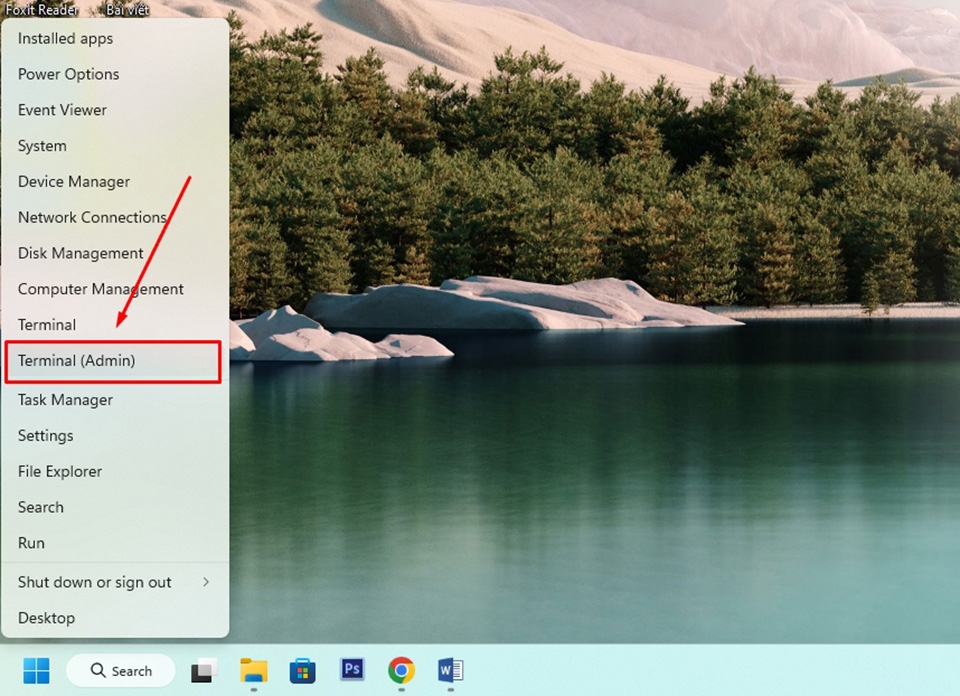The image size is (960, 696).
Task: Select Desktop at the bottom of the menu
Action: (46, 618)
